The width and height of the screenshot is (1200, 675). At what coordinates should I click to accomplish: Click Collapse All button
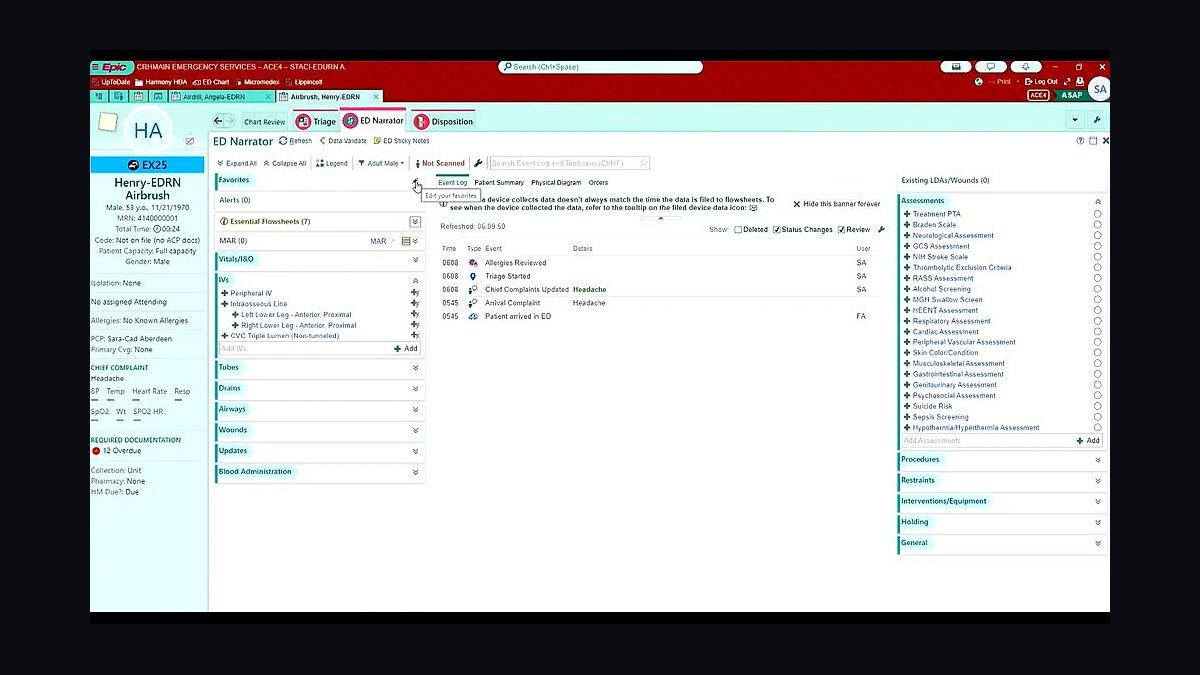tap(284, 163)
